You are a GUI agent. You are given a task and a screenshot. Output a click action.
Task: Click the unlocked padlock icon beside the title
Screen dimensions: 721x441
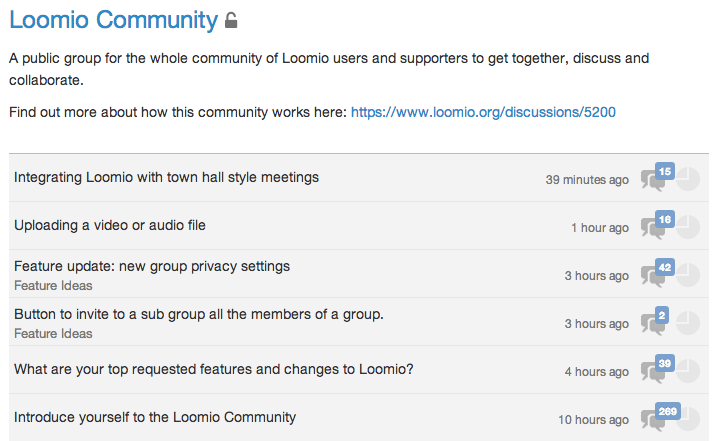pyautogui.click(x=231, y=21)
